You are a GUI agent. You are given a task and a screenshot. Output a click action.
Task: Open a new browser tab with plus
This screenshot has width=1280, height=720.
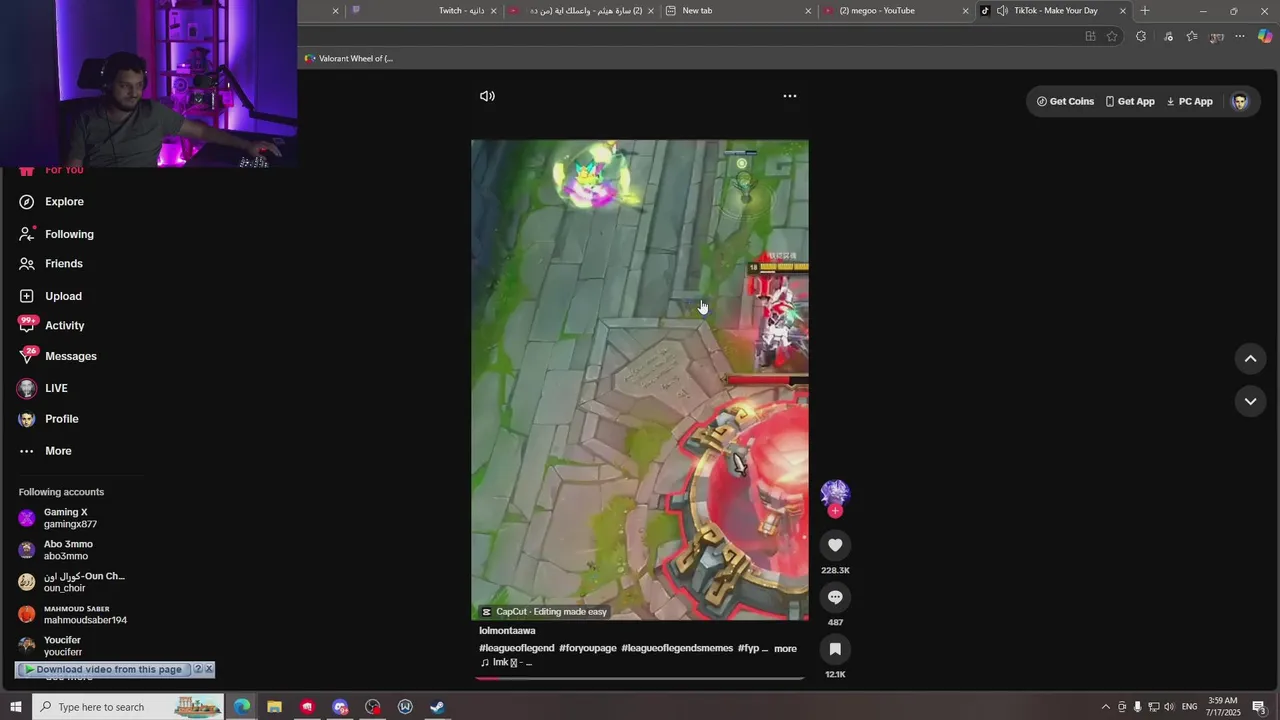[1145, 11]
